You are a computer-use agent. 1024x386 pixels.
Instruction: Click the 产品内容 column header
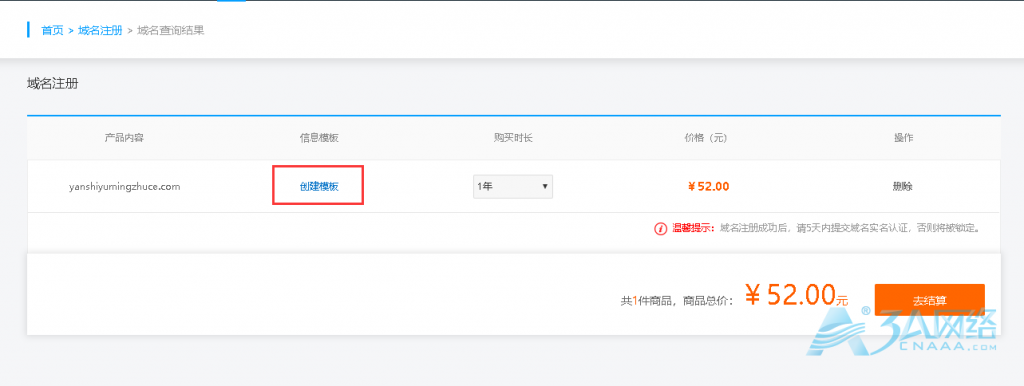[124, 138]
